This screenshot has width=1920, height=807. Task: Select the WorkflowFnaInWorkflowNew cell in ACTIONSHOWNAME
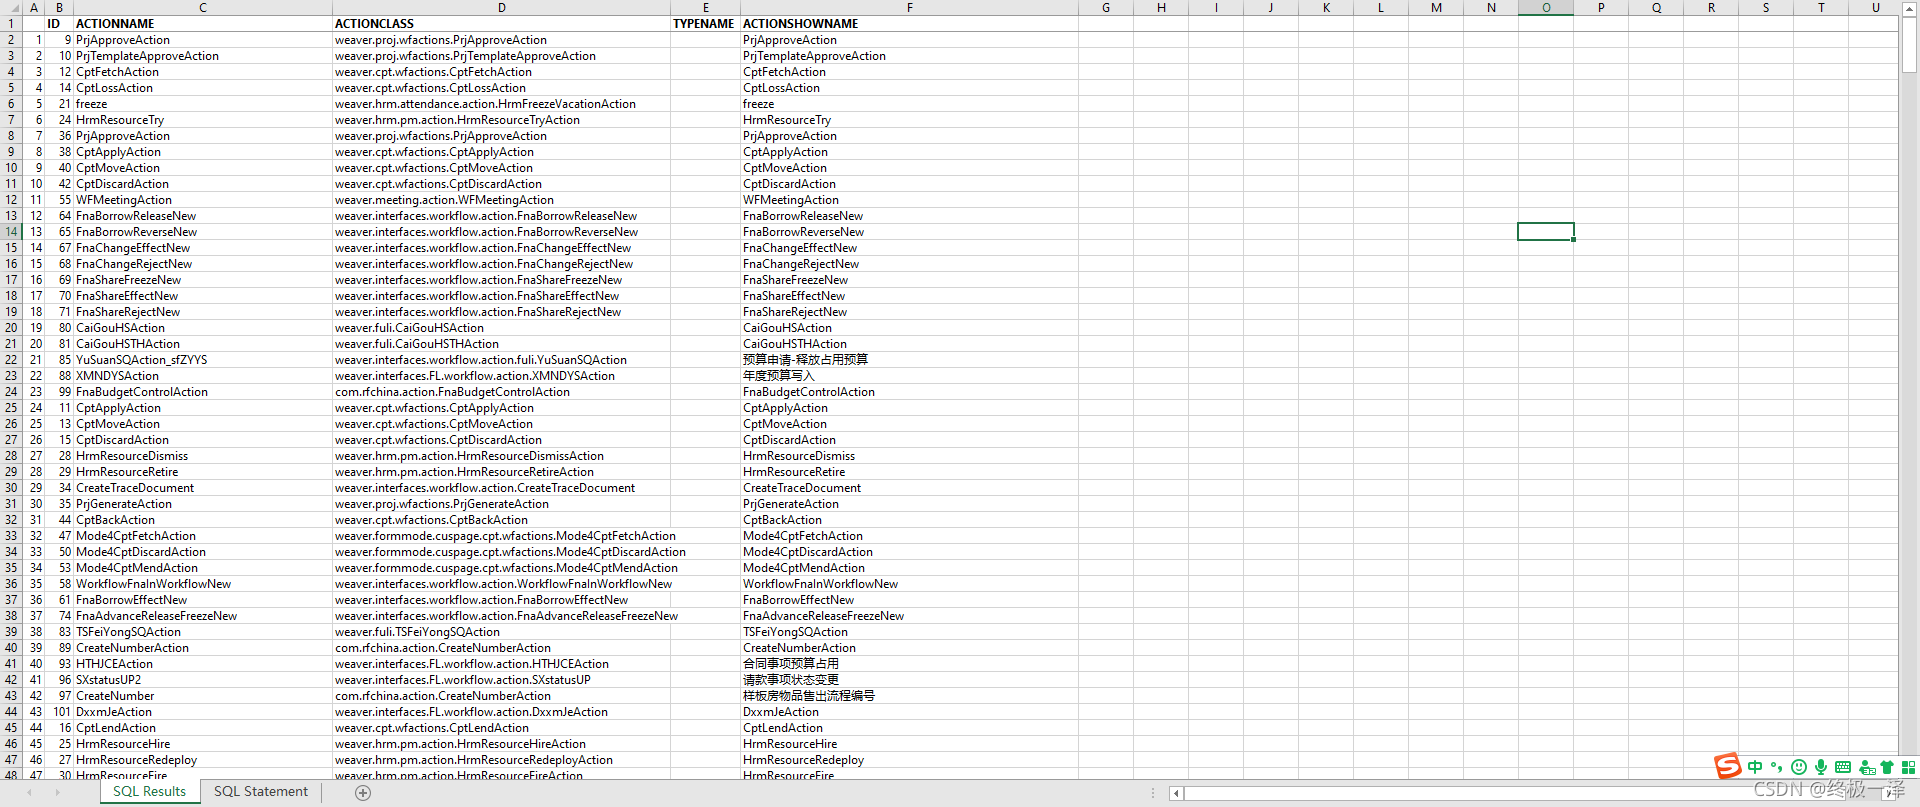(909, 584)
